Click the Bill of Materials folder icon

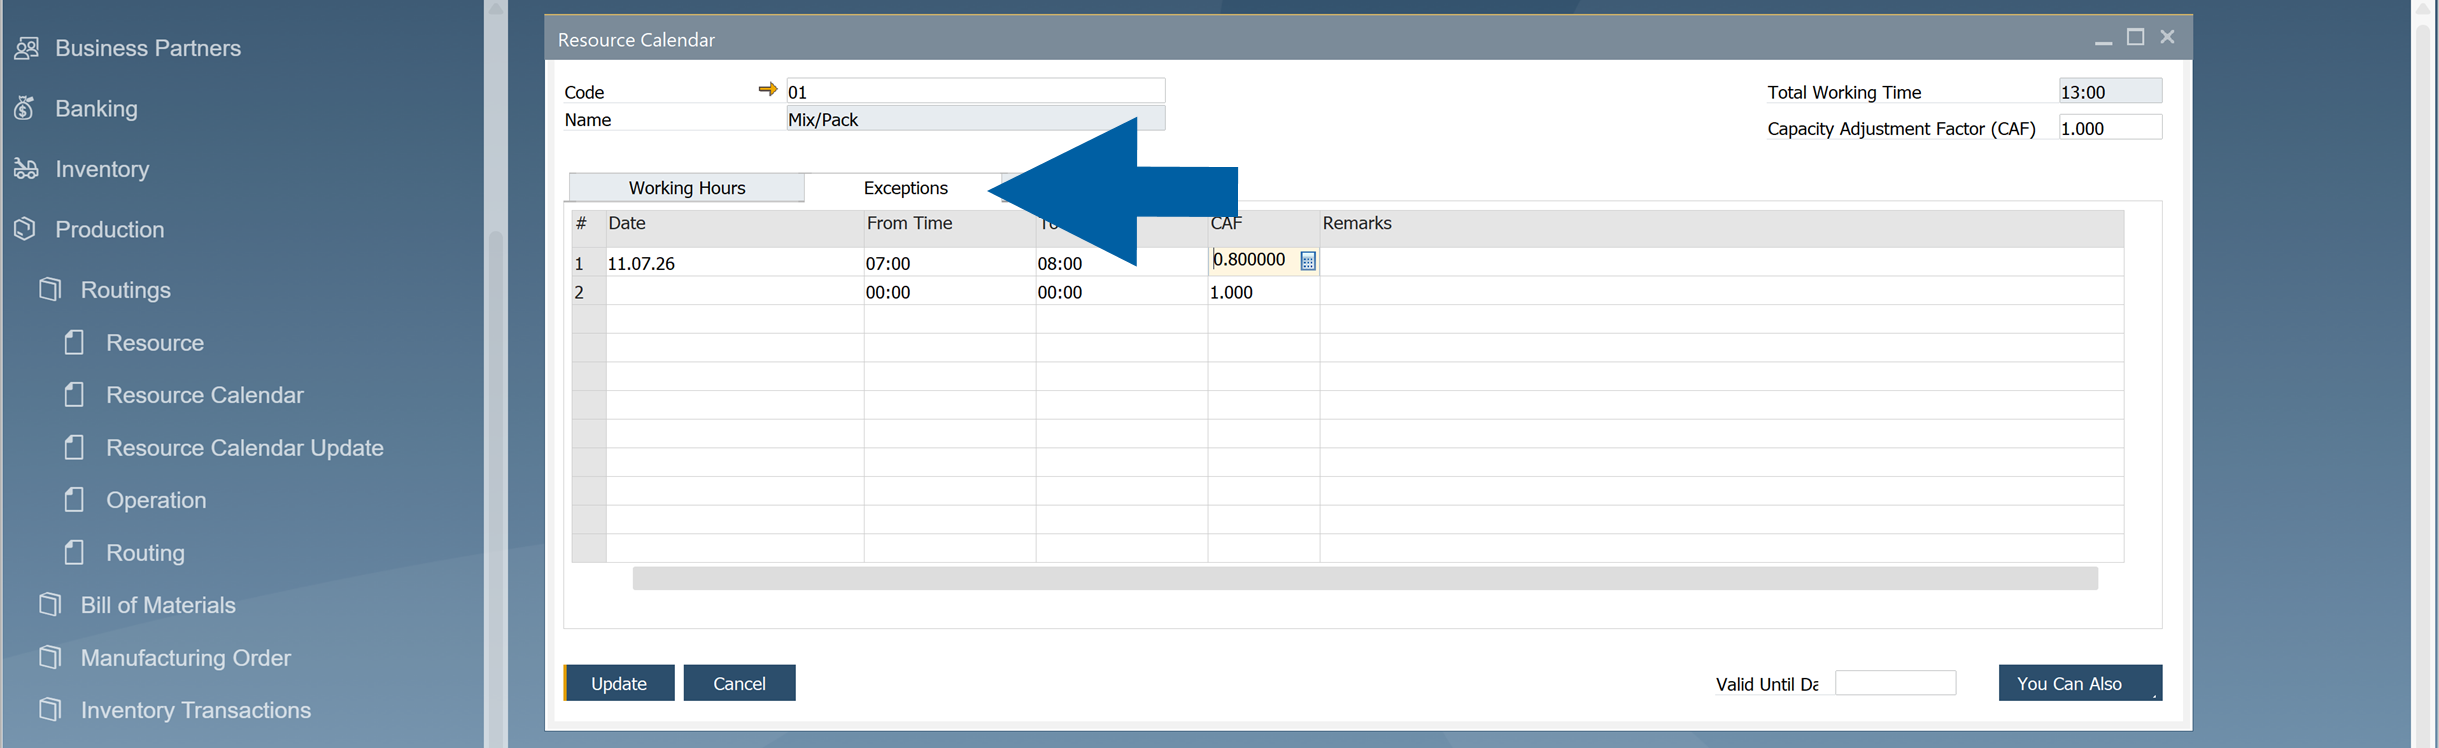click(50, 605)
